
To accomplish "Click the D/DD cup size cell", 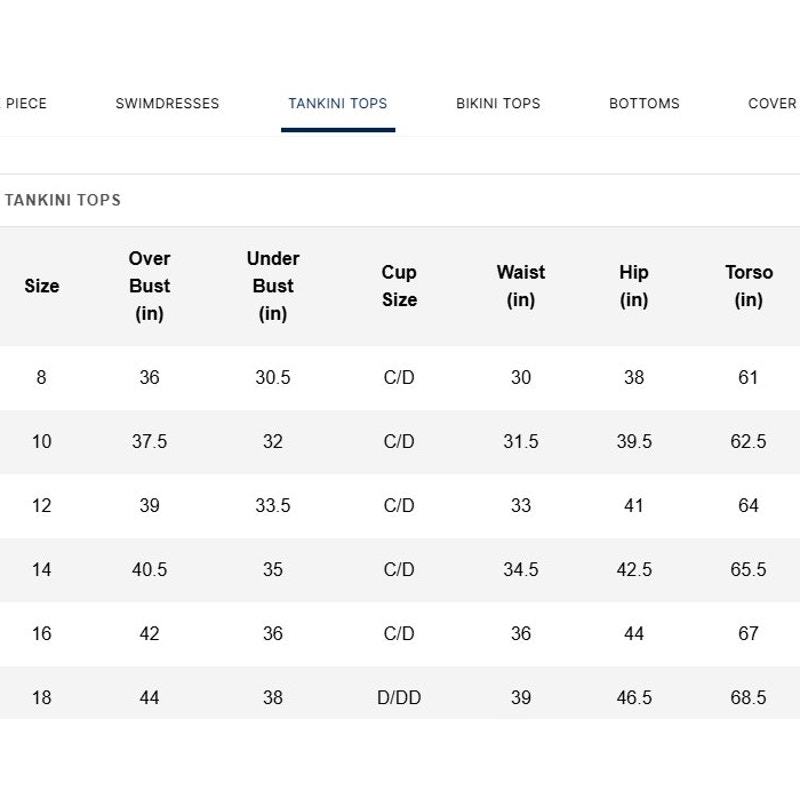I will pyautogui.click(x=399, y=697).
